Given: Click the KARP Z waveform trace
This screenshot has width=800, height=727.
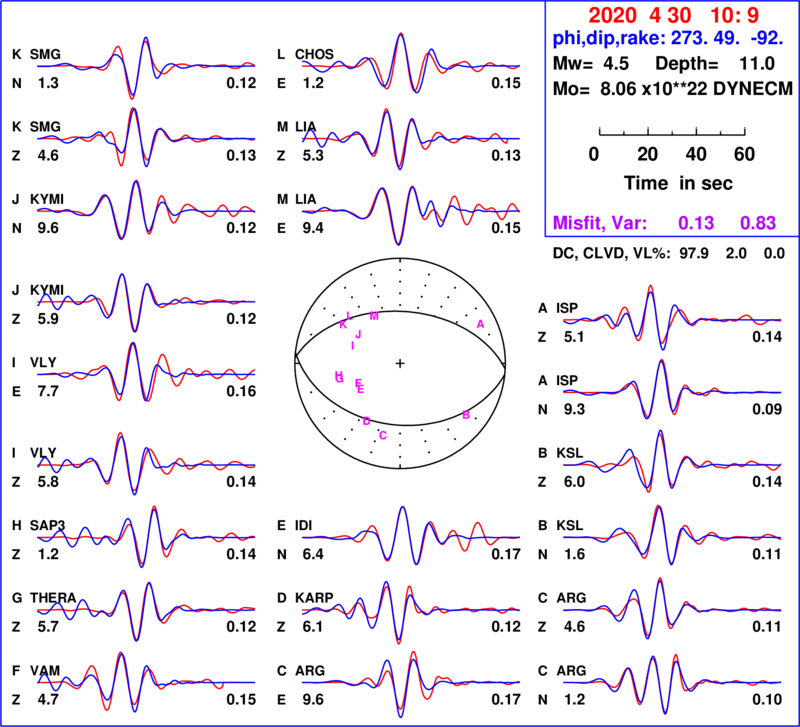Looking at the screenshot, I should pos(411,611).
